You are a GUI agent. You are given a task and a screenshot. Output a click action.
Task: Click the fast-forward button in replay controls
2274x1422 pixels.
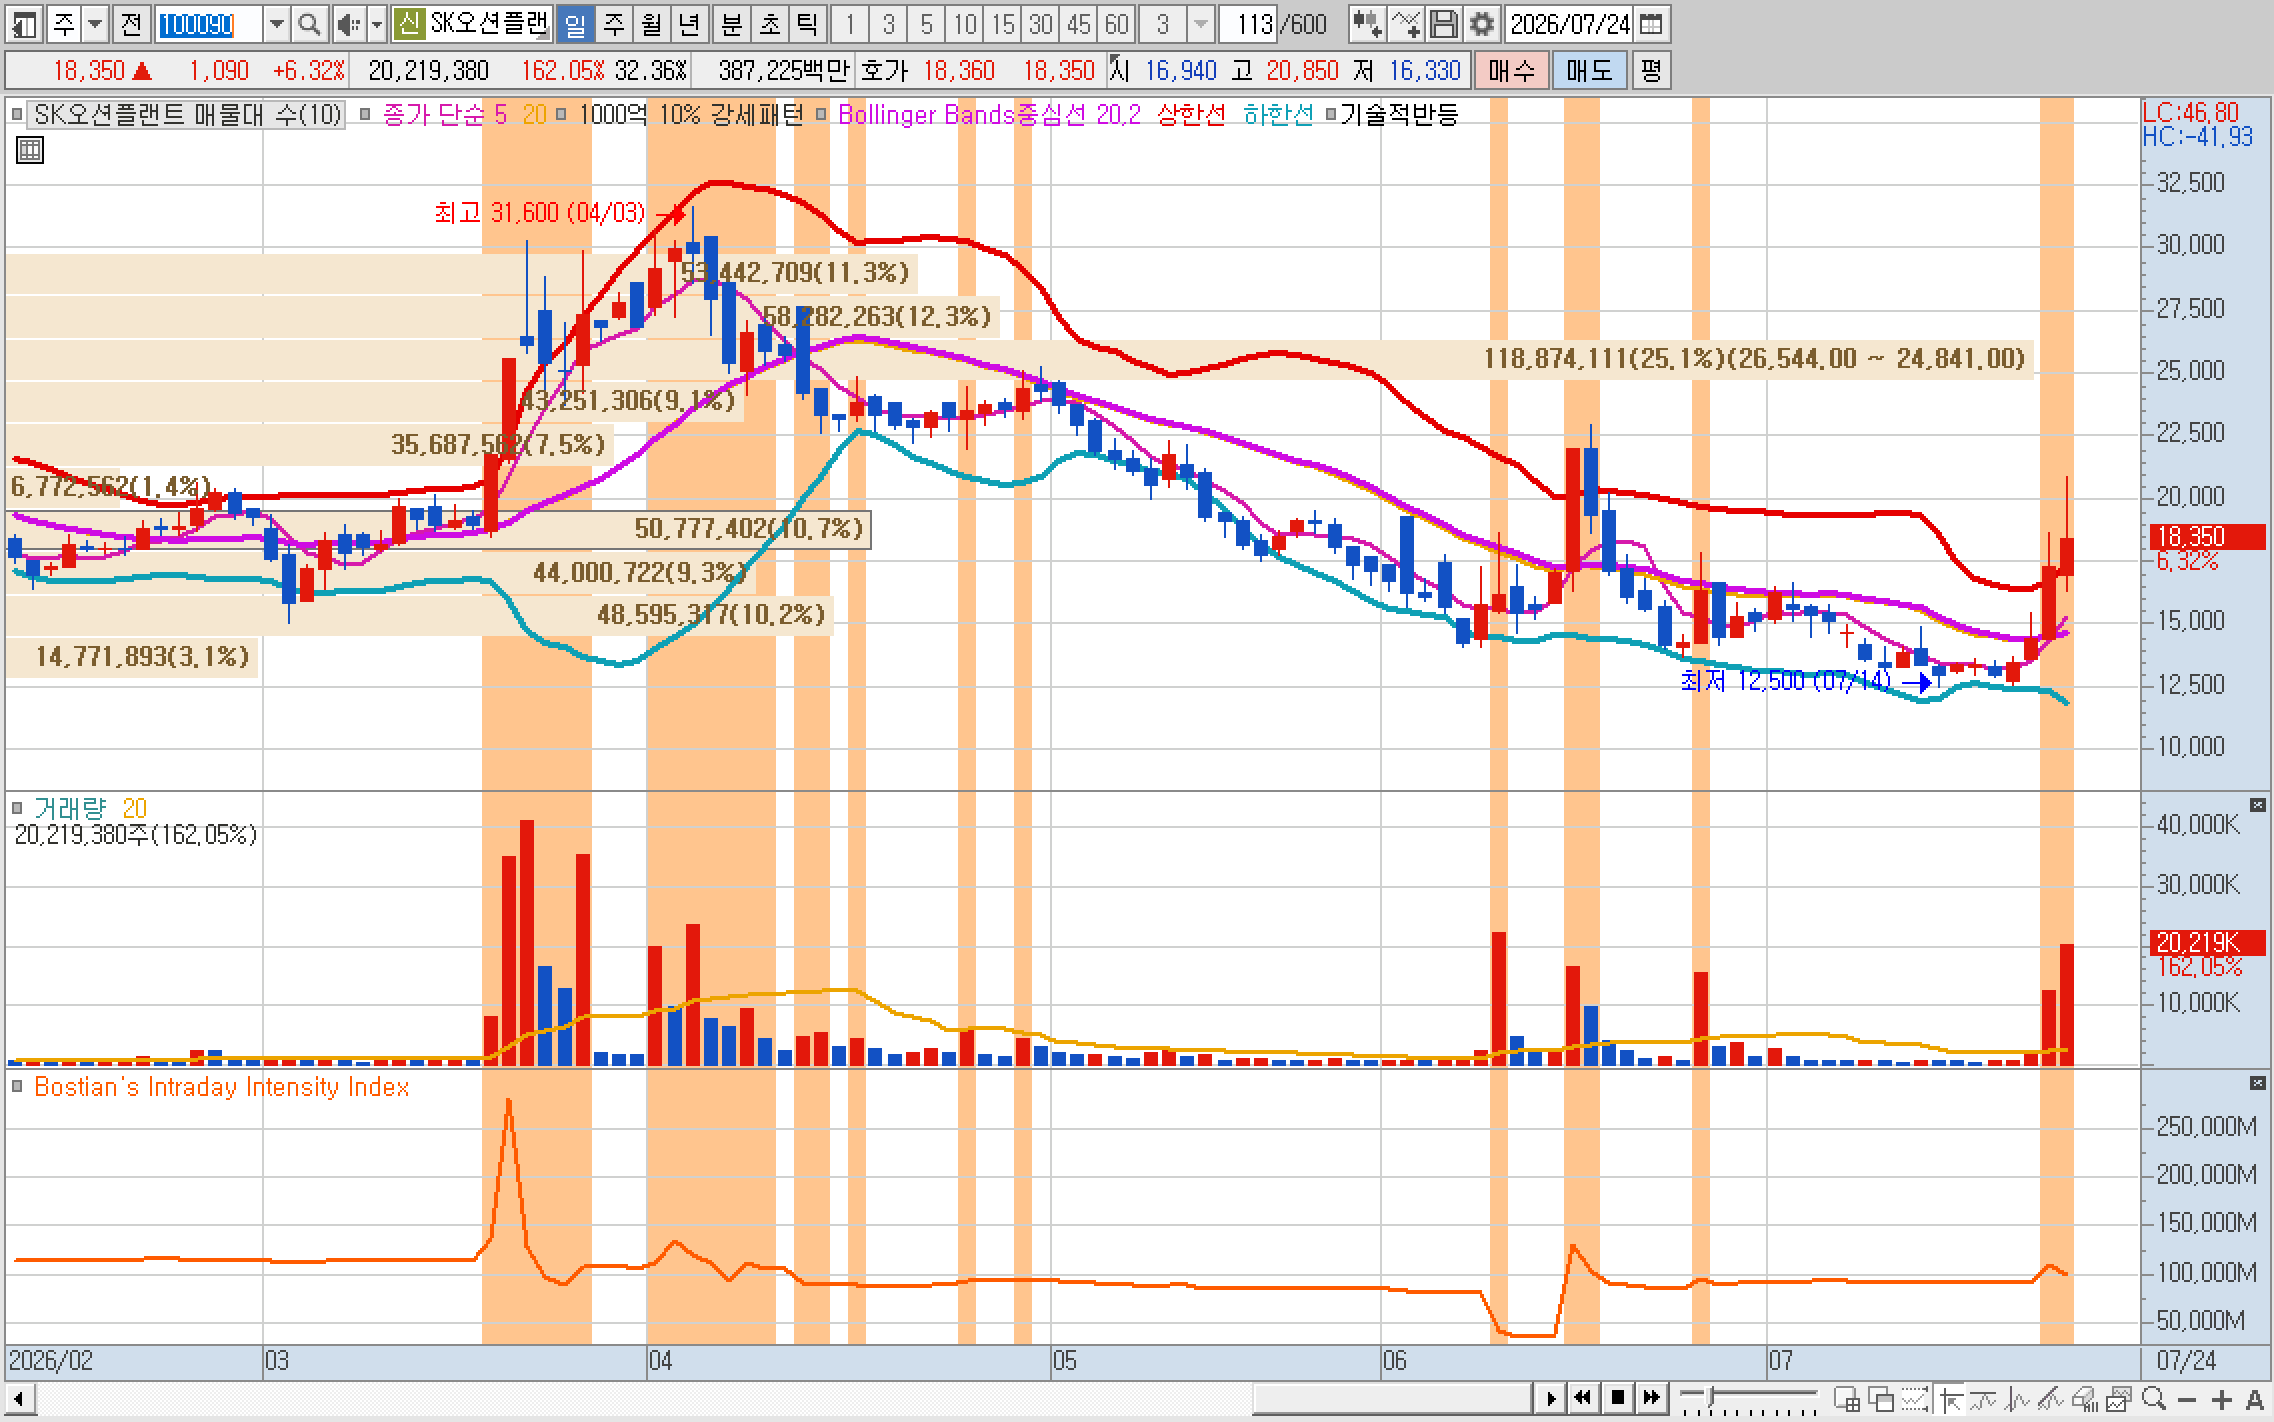[x=1651, y=1397]
